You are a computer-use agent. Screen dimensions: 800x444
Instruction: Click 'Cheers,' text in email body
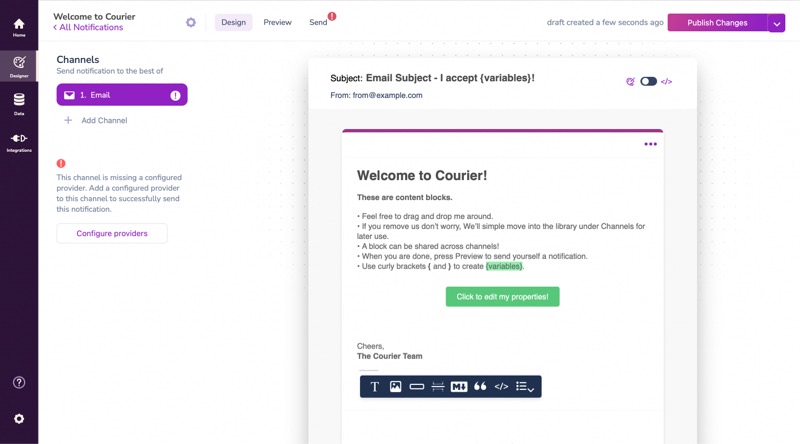(x=370, y=346)
